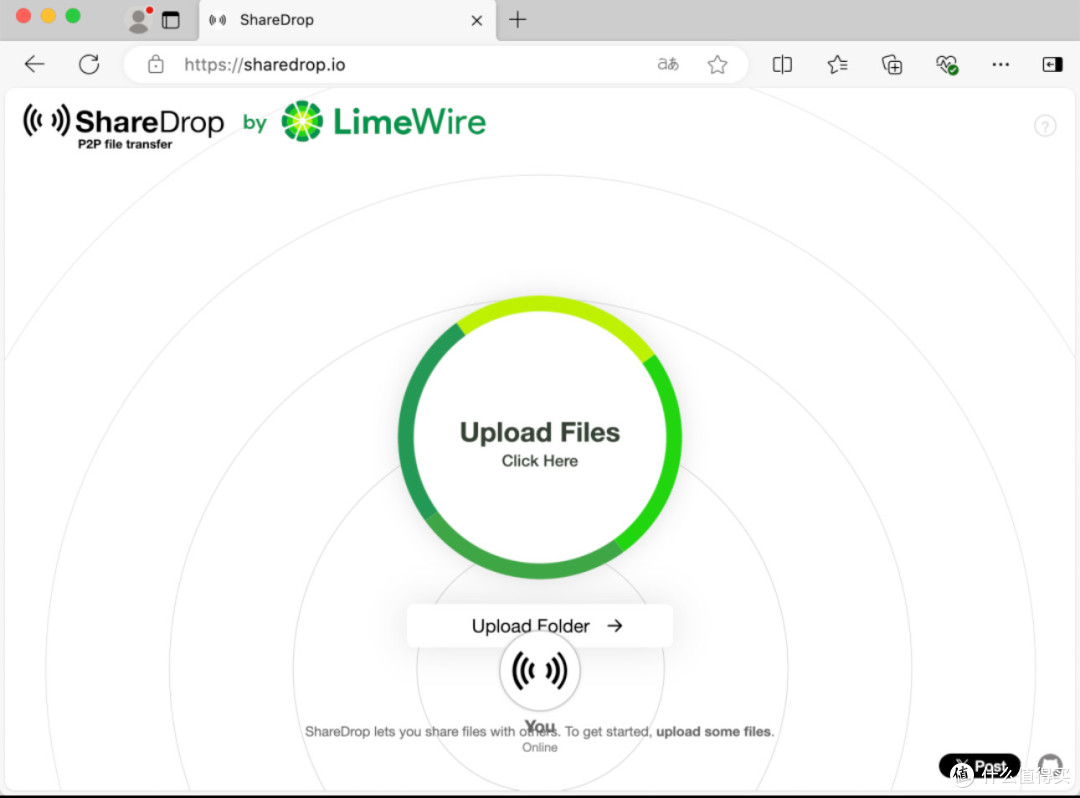
Task: Bookmark the page with the star icon
Action: pos(717,65)
